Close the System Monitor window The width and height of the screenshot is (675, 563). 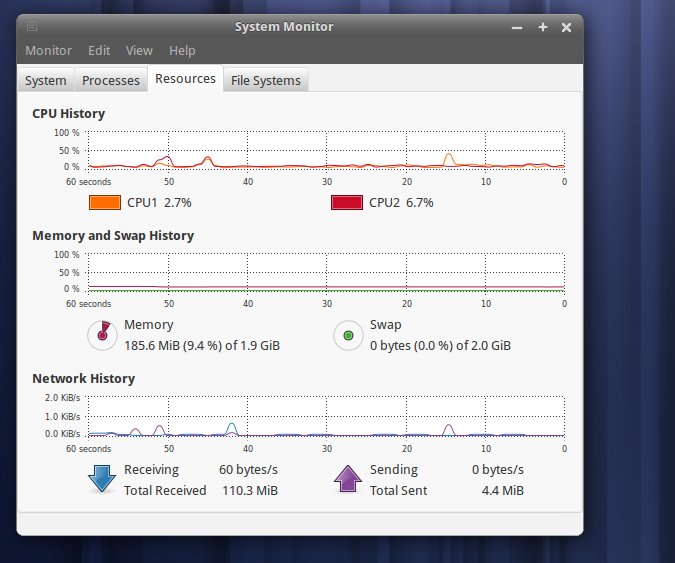(x=567, y=28)
